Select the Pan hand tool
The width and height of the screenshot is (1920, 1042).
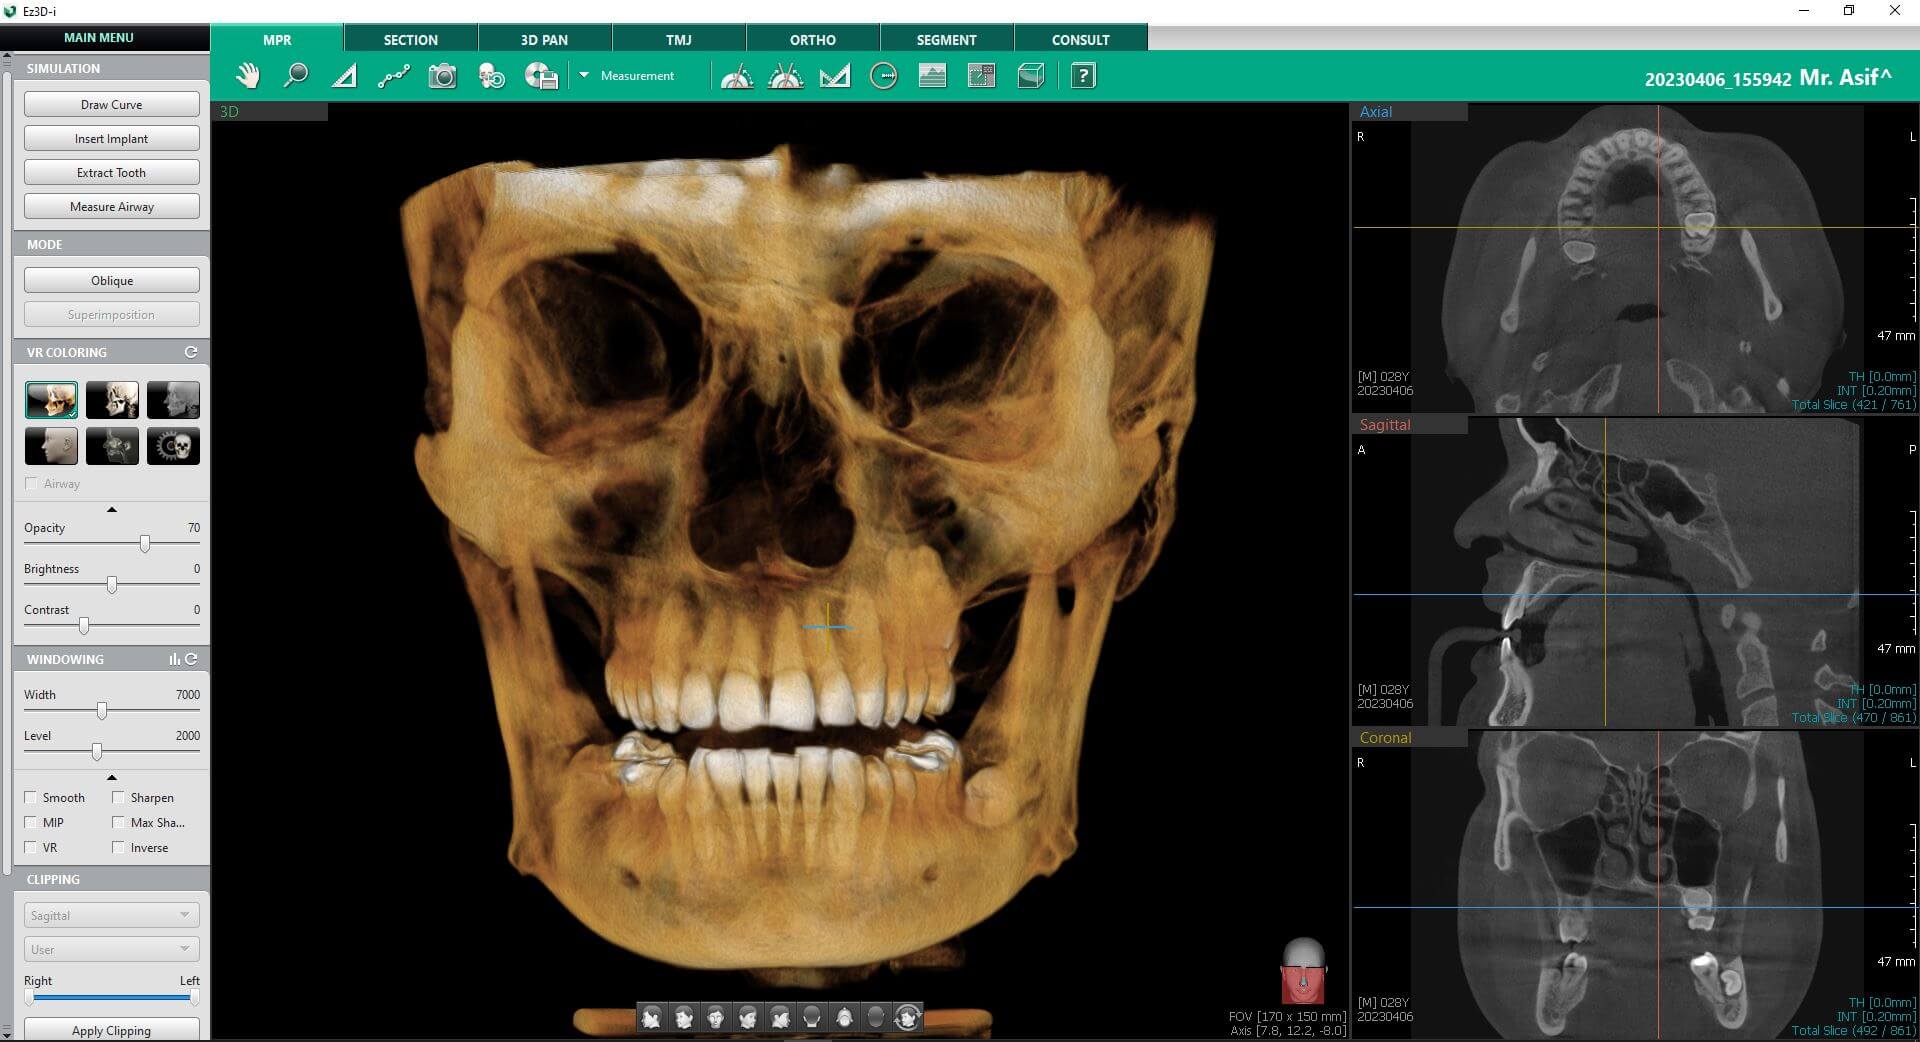tap(247, 76)
